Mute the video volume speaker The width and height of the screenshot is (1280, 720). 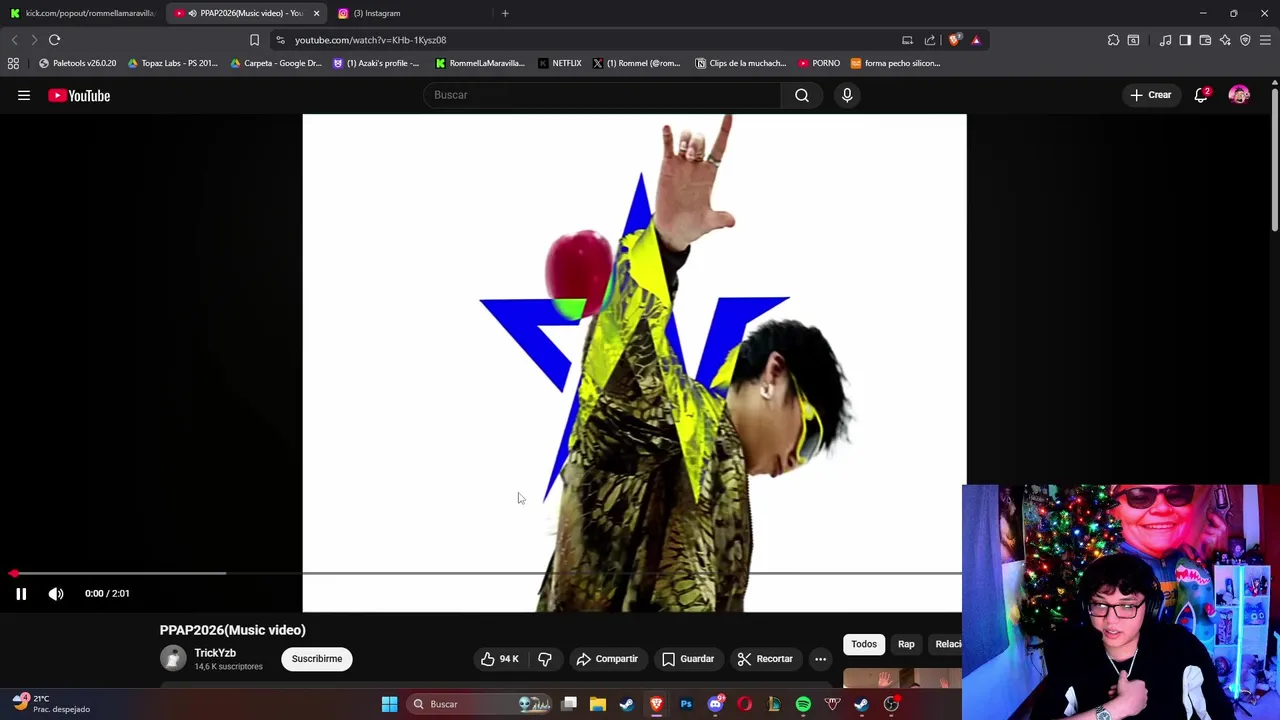coord(56,594)
